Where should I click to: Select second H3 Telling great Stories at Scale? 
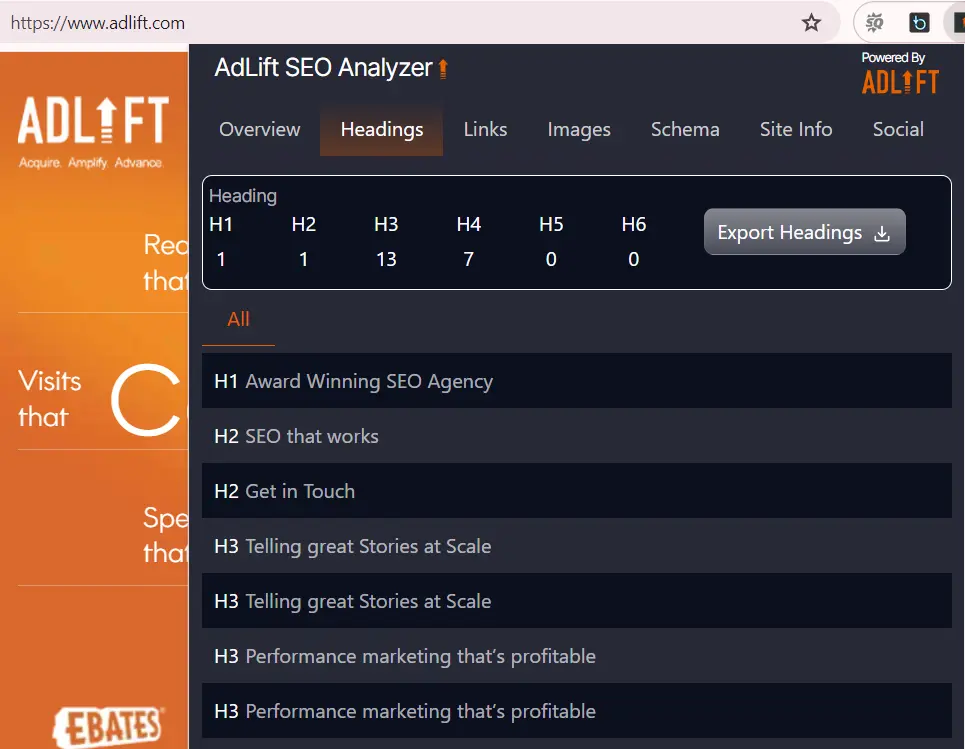577,601
